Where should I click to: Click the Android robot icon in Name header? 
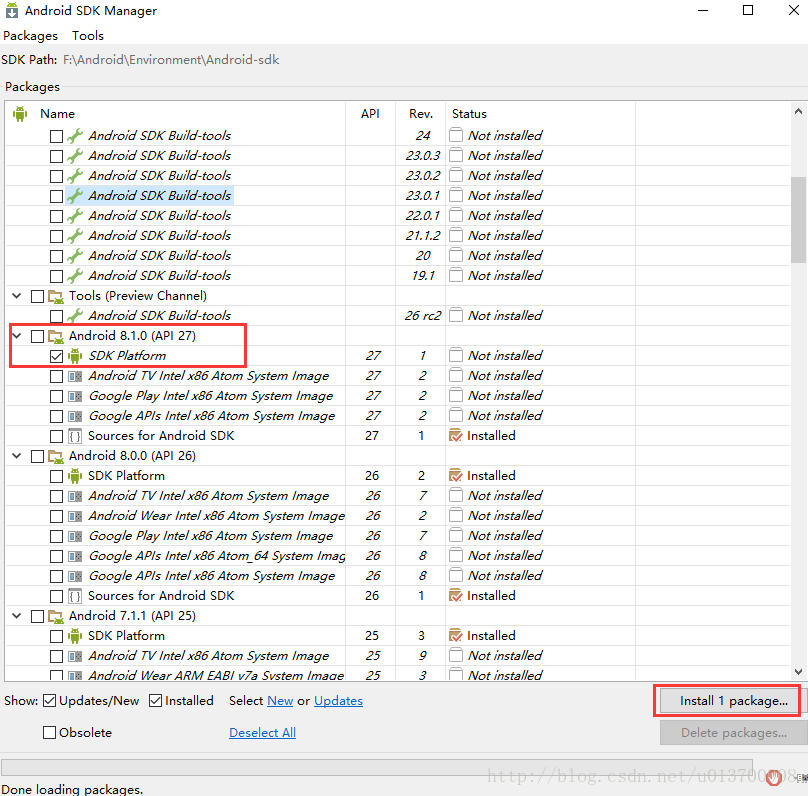point(20,114)
